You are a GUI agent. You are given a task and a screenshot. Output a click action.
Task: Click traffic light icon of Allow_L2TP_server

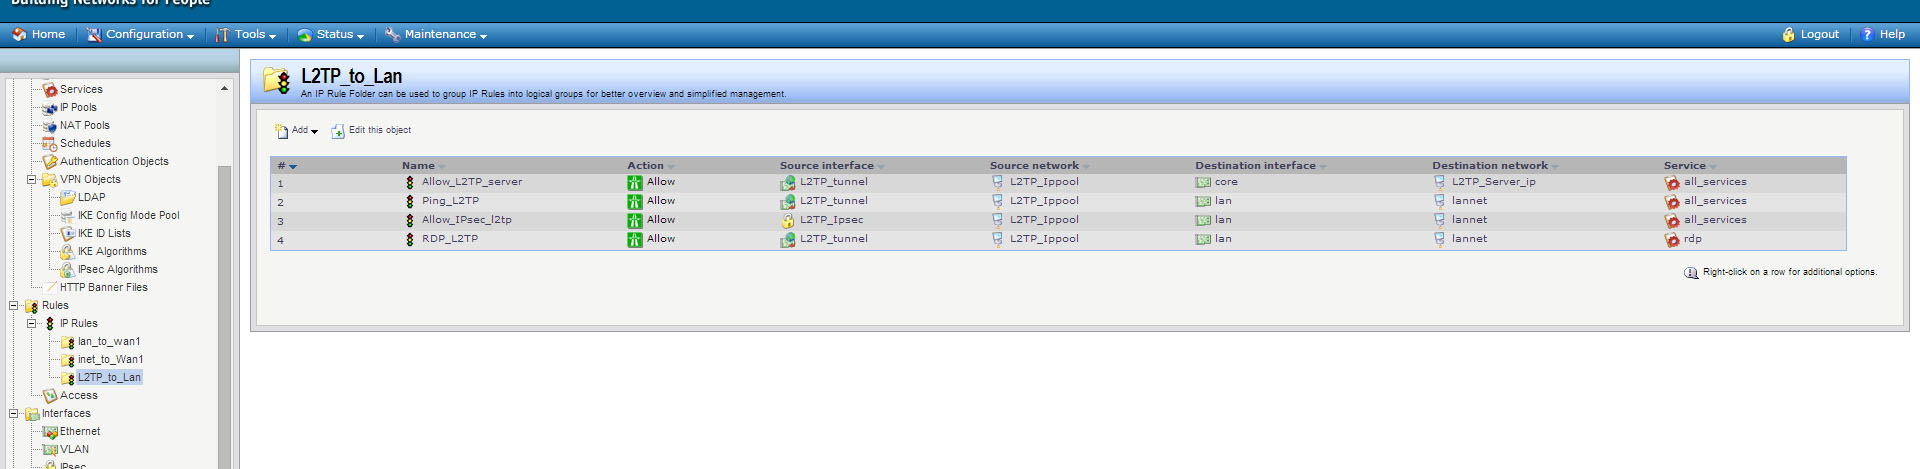coord(409,182)
